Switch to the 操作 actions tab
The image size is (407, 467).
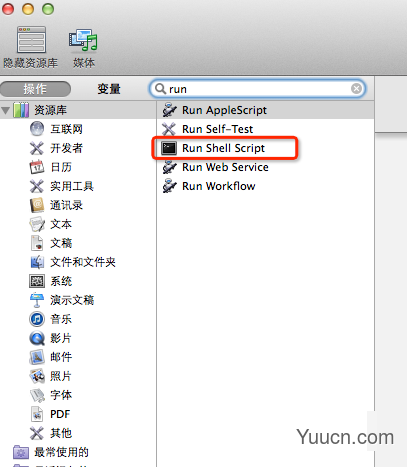[35, 89]
